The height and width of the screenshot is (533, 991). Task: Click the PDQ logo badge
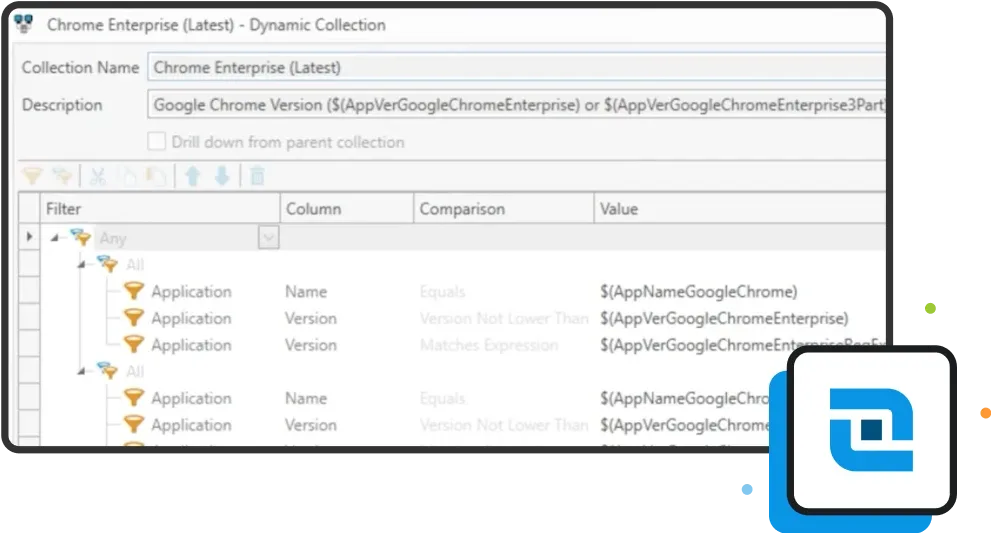pos(872,430)
